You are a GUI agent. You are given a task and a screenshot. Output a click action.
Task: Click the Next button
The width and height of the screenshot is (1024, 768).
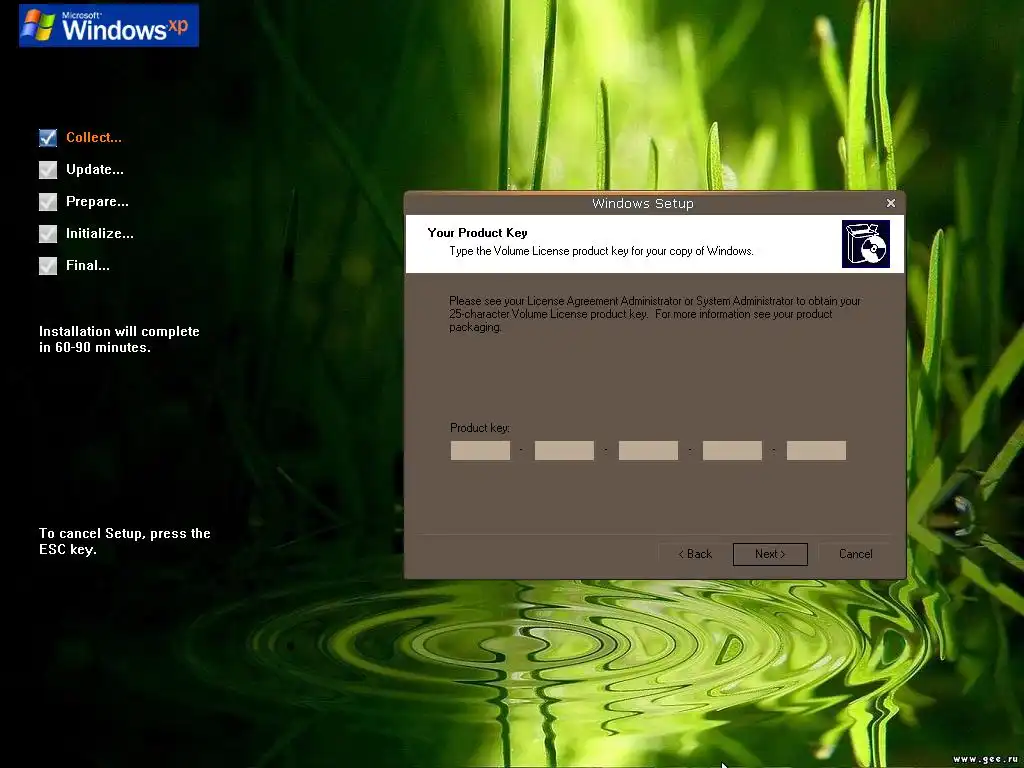(770, 554)
